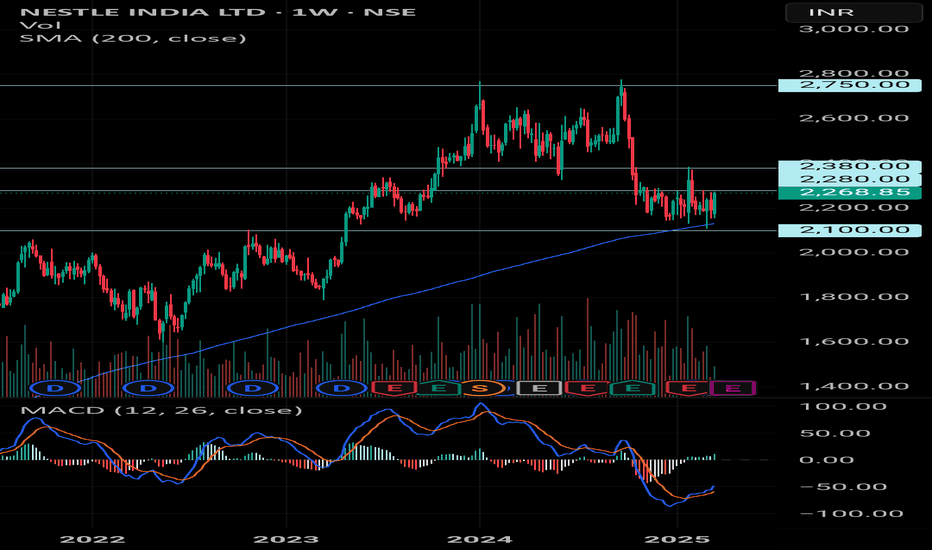The width and height of the screenshot is (932, 550).
Task: Select the MACD (12, 26, close) legend
Action: click(x=161, y=410)
